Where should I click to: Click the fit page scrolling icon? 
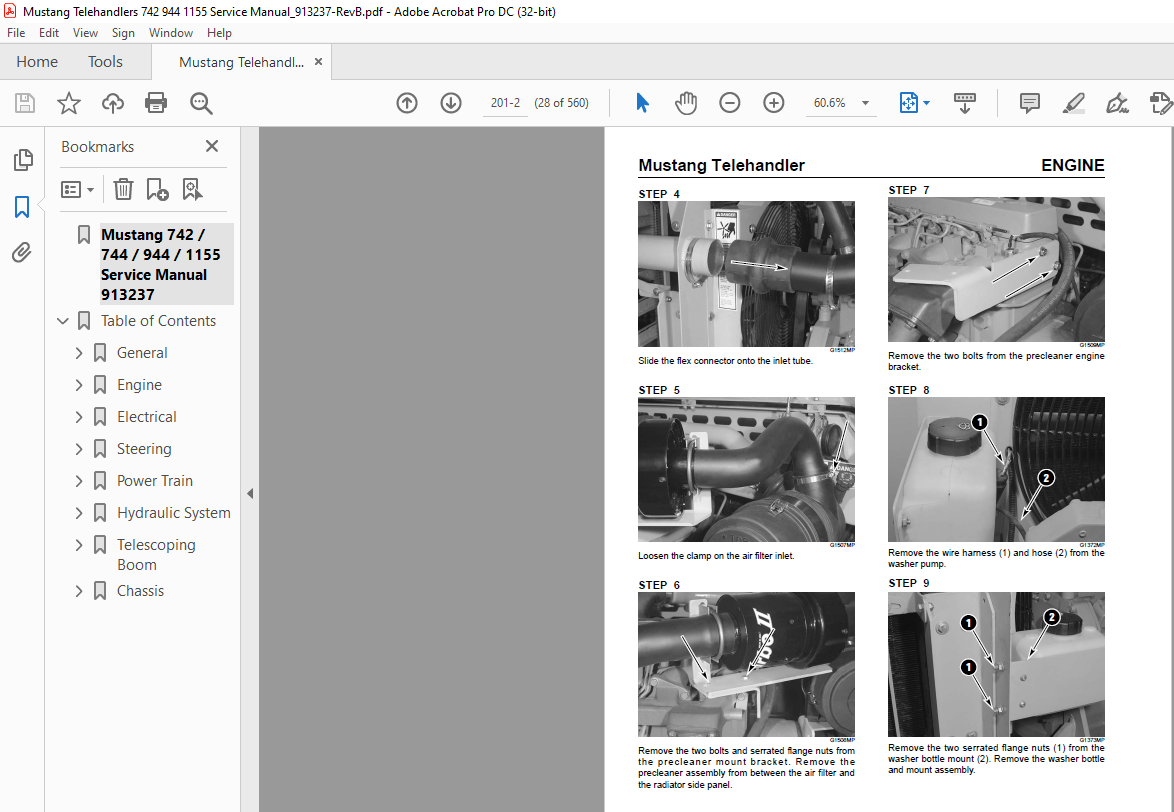pyautogui.click(x=908, y=103)
